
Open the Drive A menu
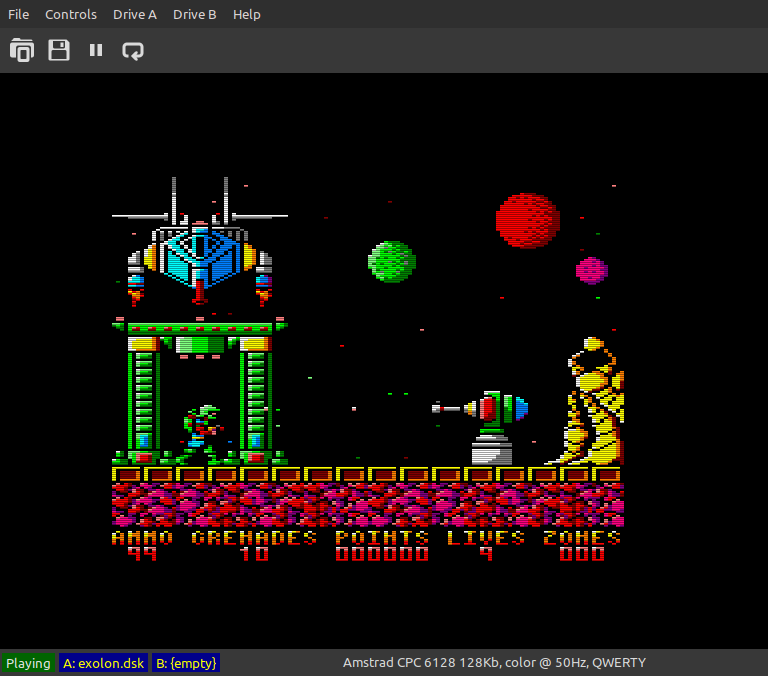[135, 14]
